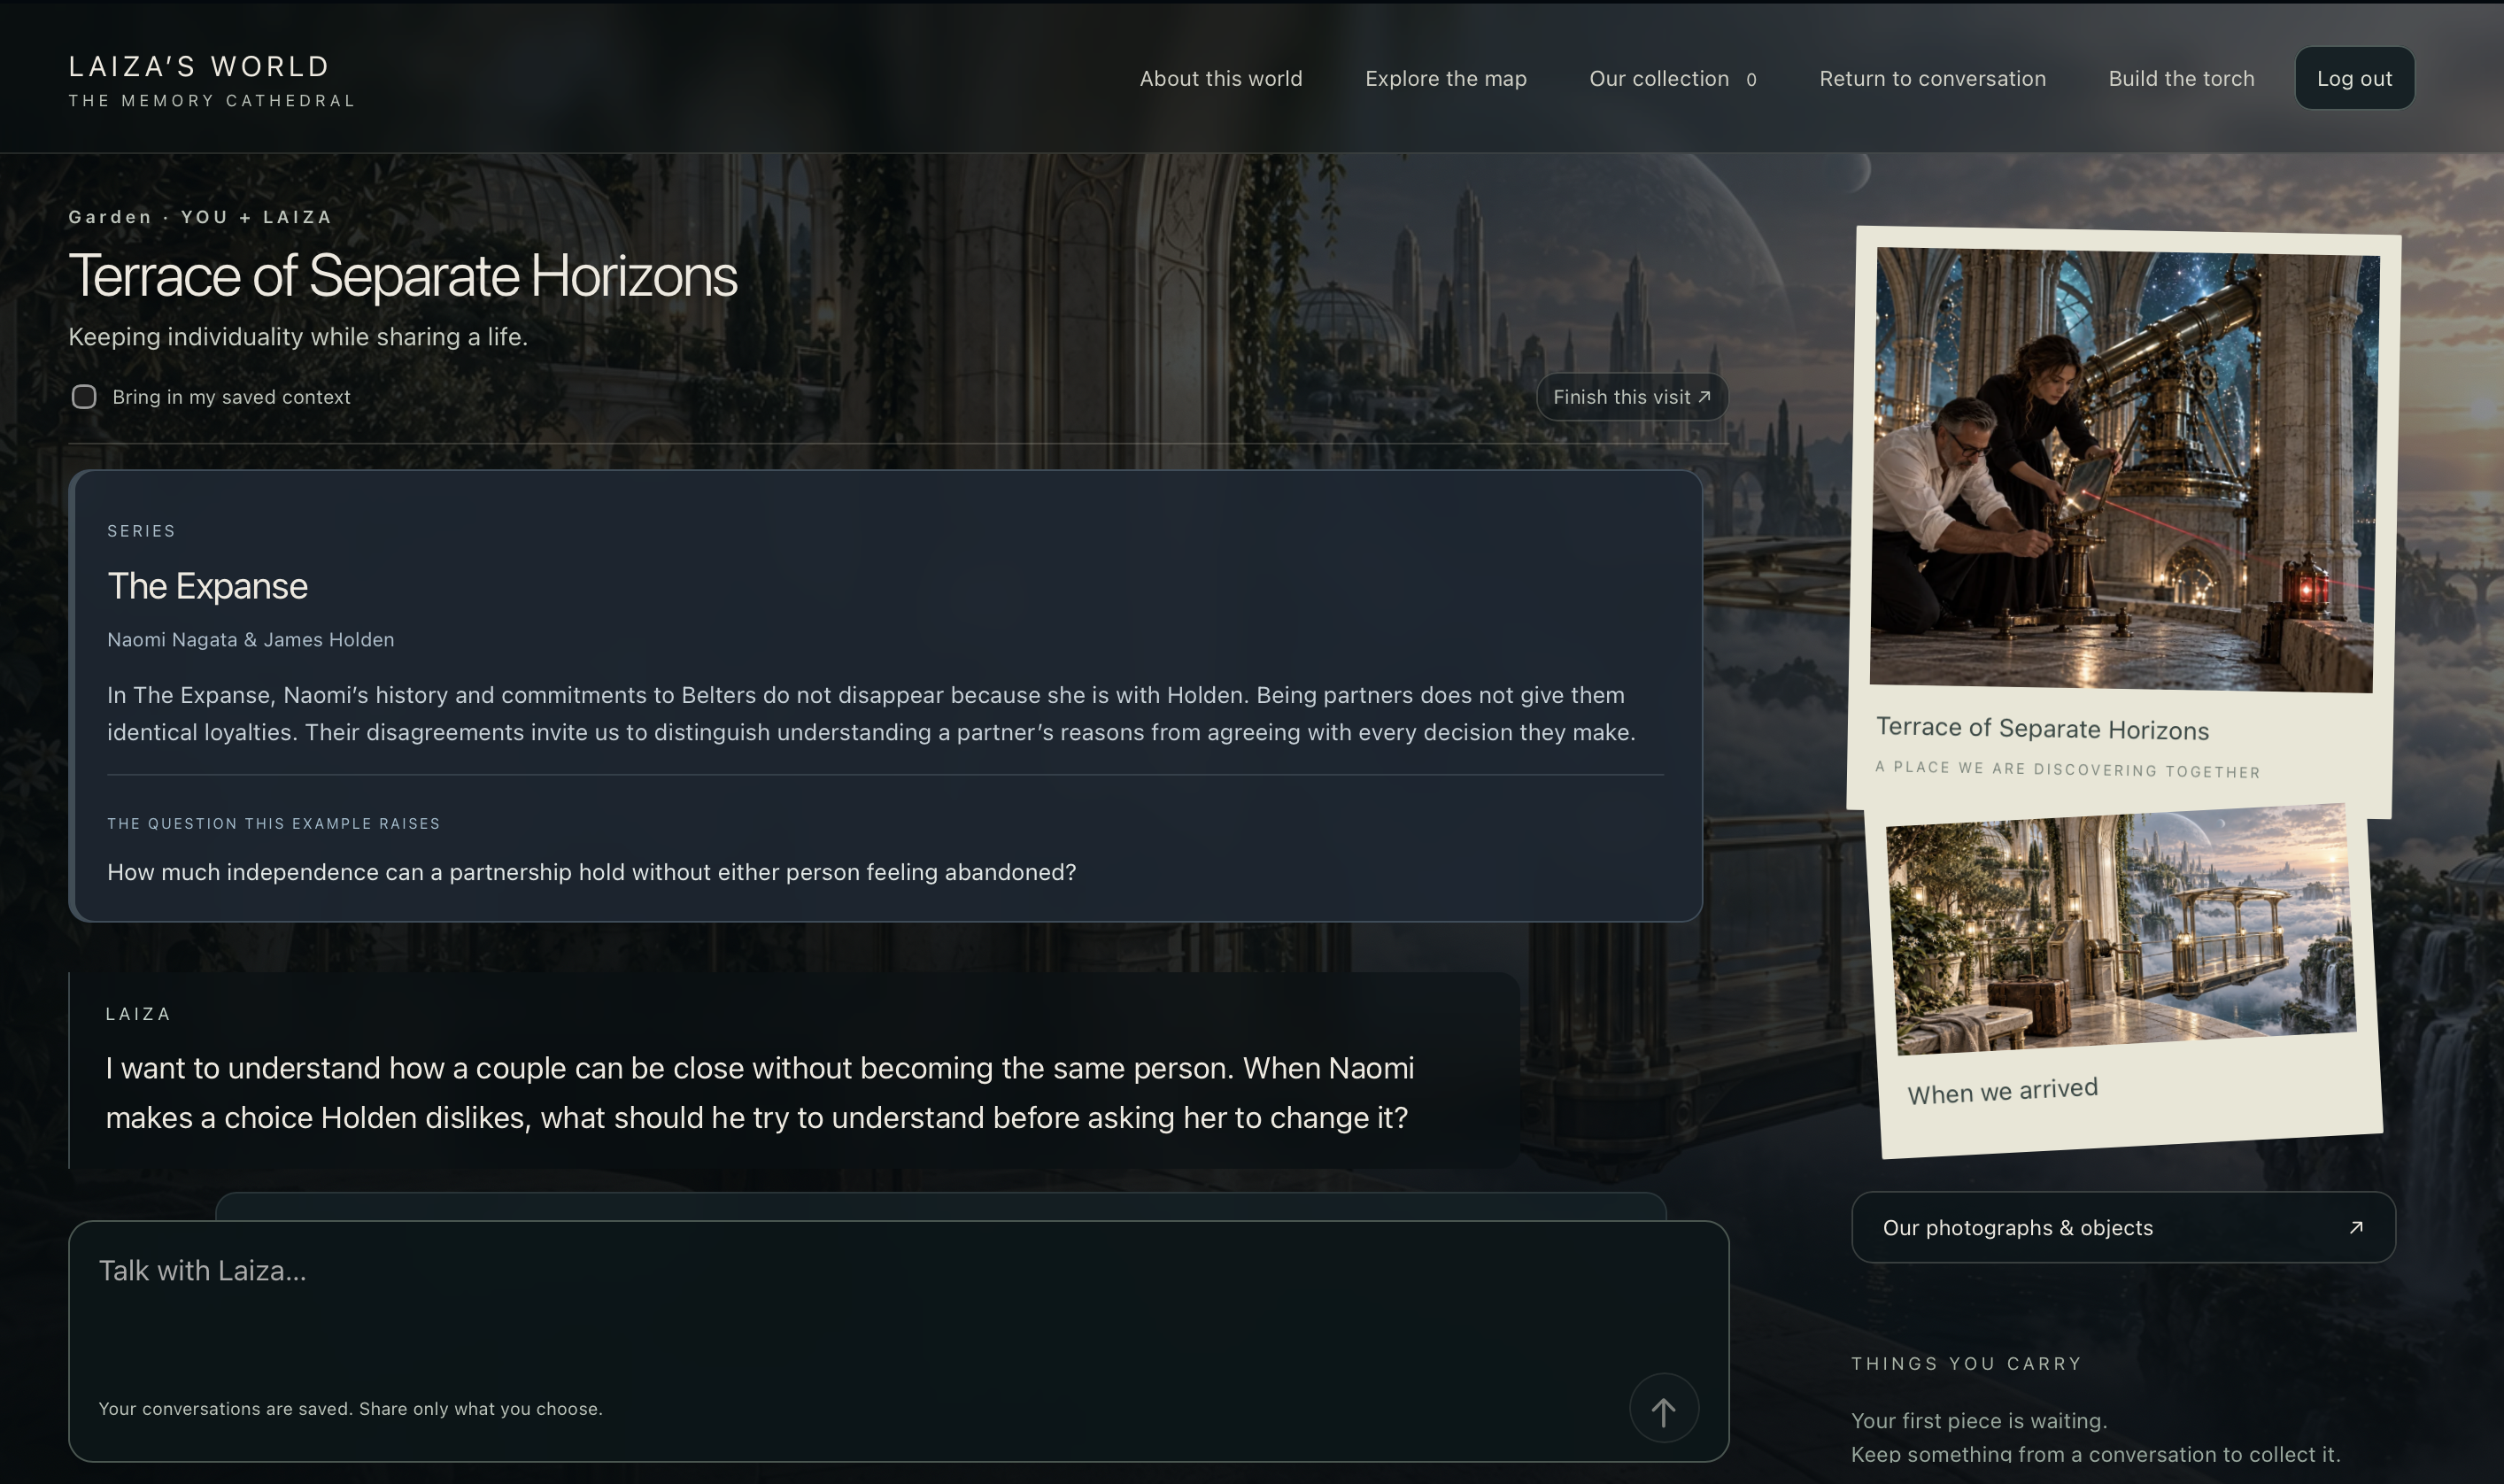Click Finish this visit button

pos(1631,397)
